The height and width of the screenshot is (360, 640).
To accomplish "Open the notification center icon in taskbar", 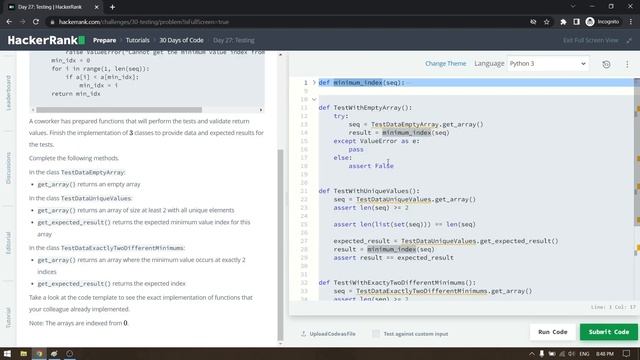I will (627, 353).
